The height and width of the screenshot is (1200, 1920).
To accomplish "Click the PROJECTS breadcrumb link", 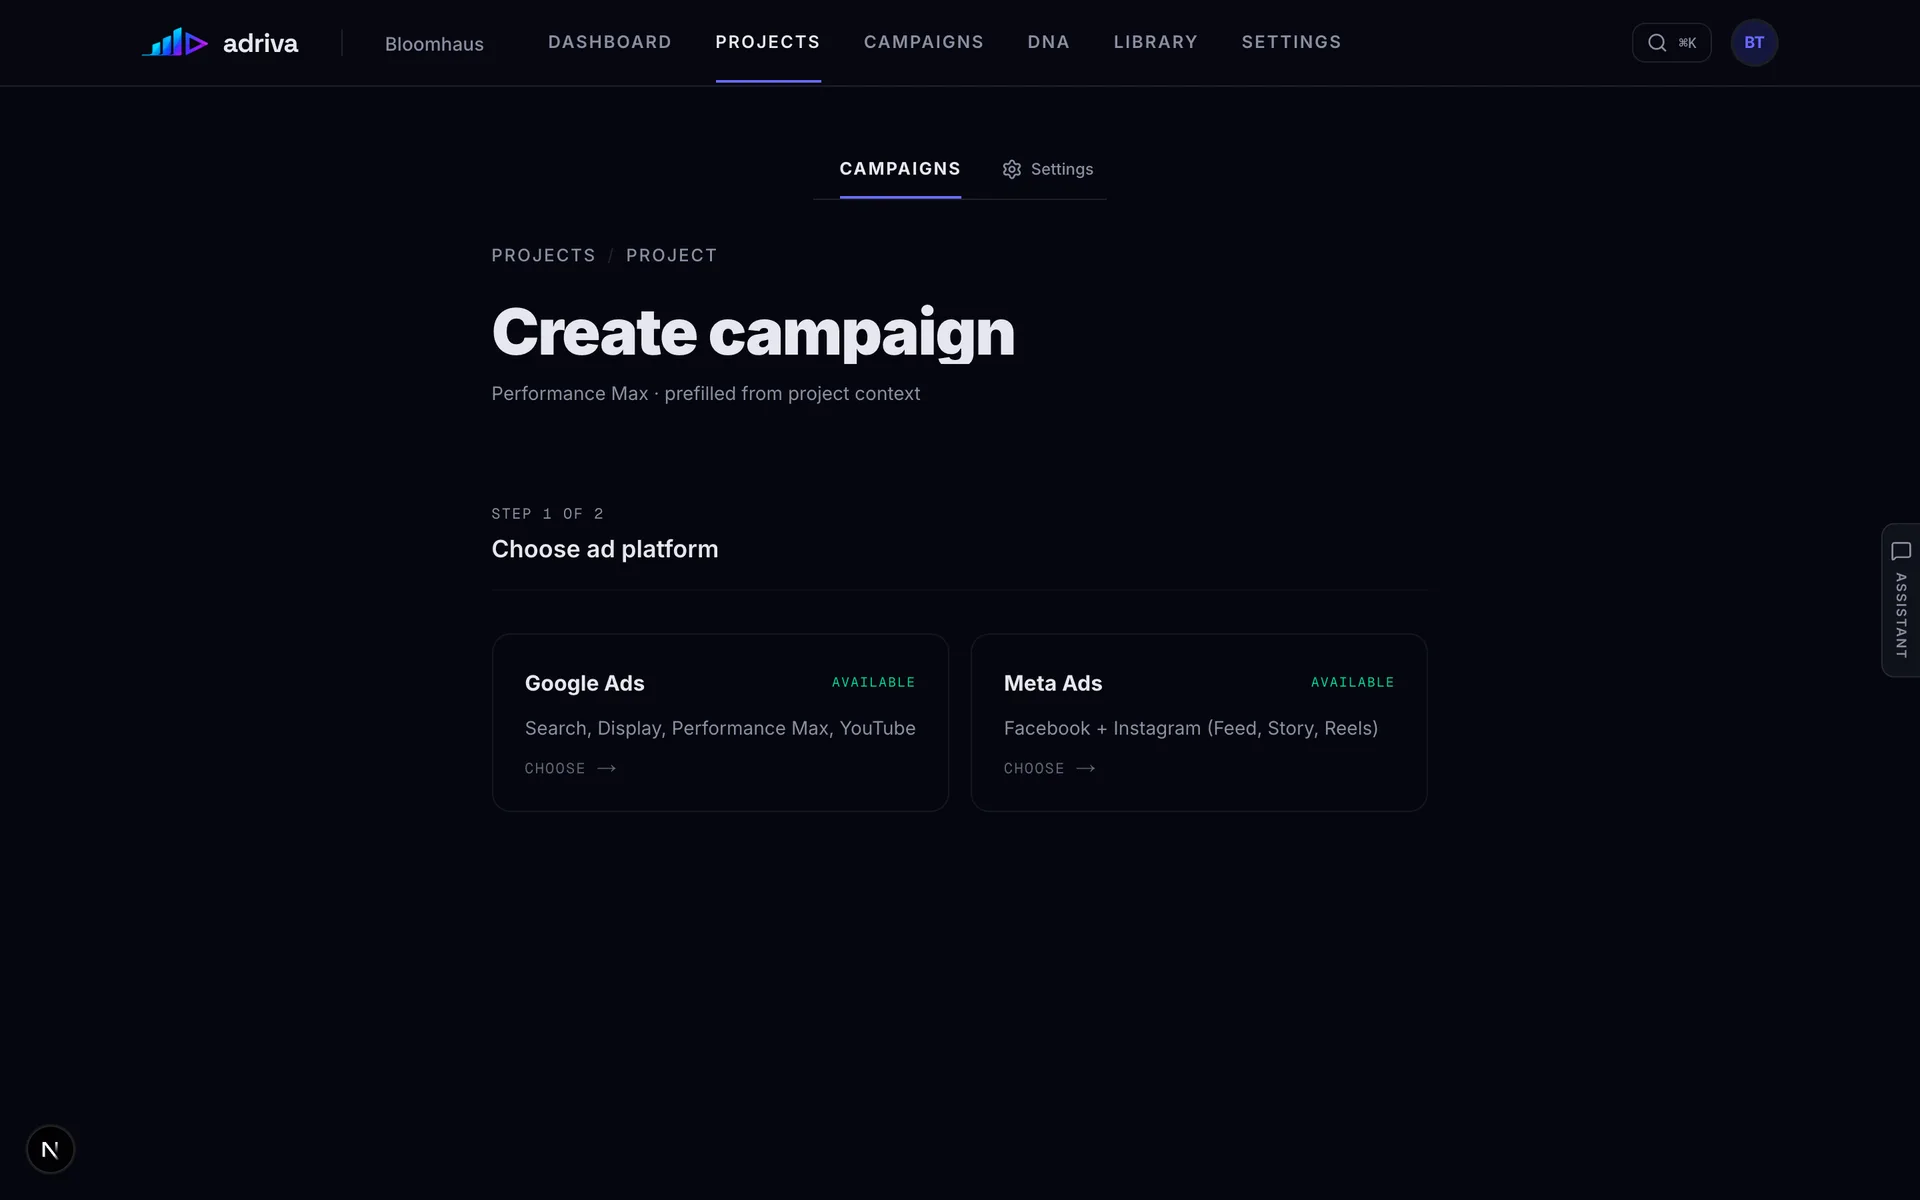I will pyautogui.click(x=543, y=255).
